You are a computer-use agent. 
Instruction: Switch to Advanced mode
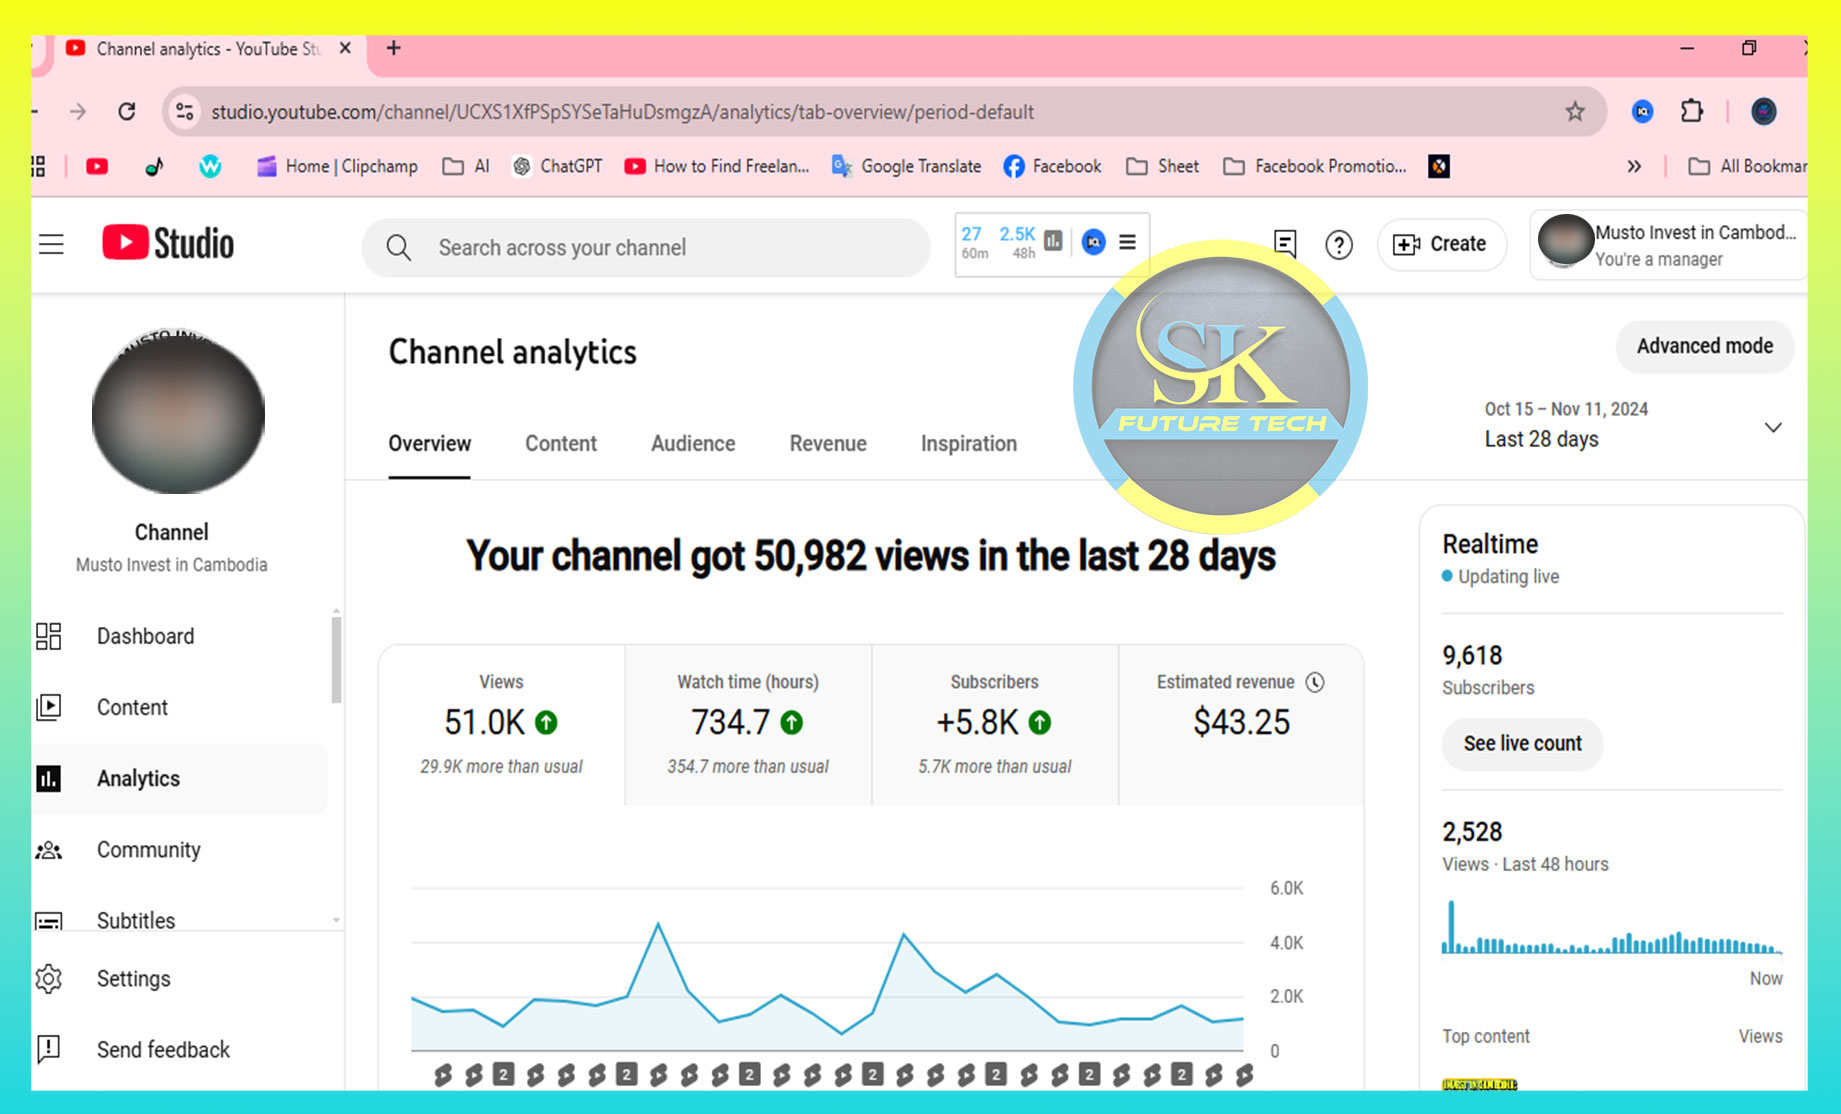pyautogui.click(x=1704, y=346)
